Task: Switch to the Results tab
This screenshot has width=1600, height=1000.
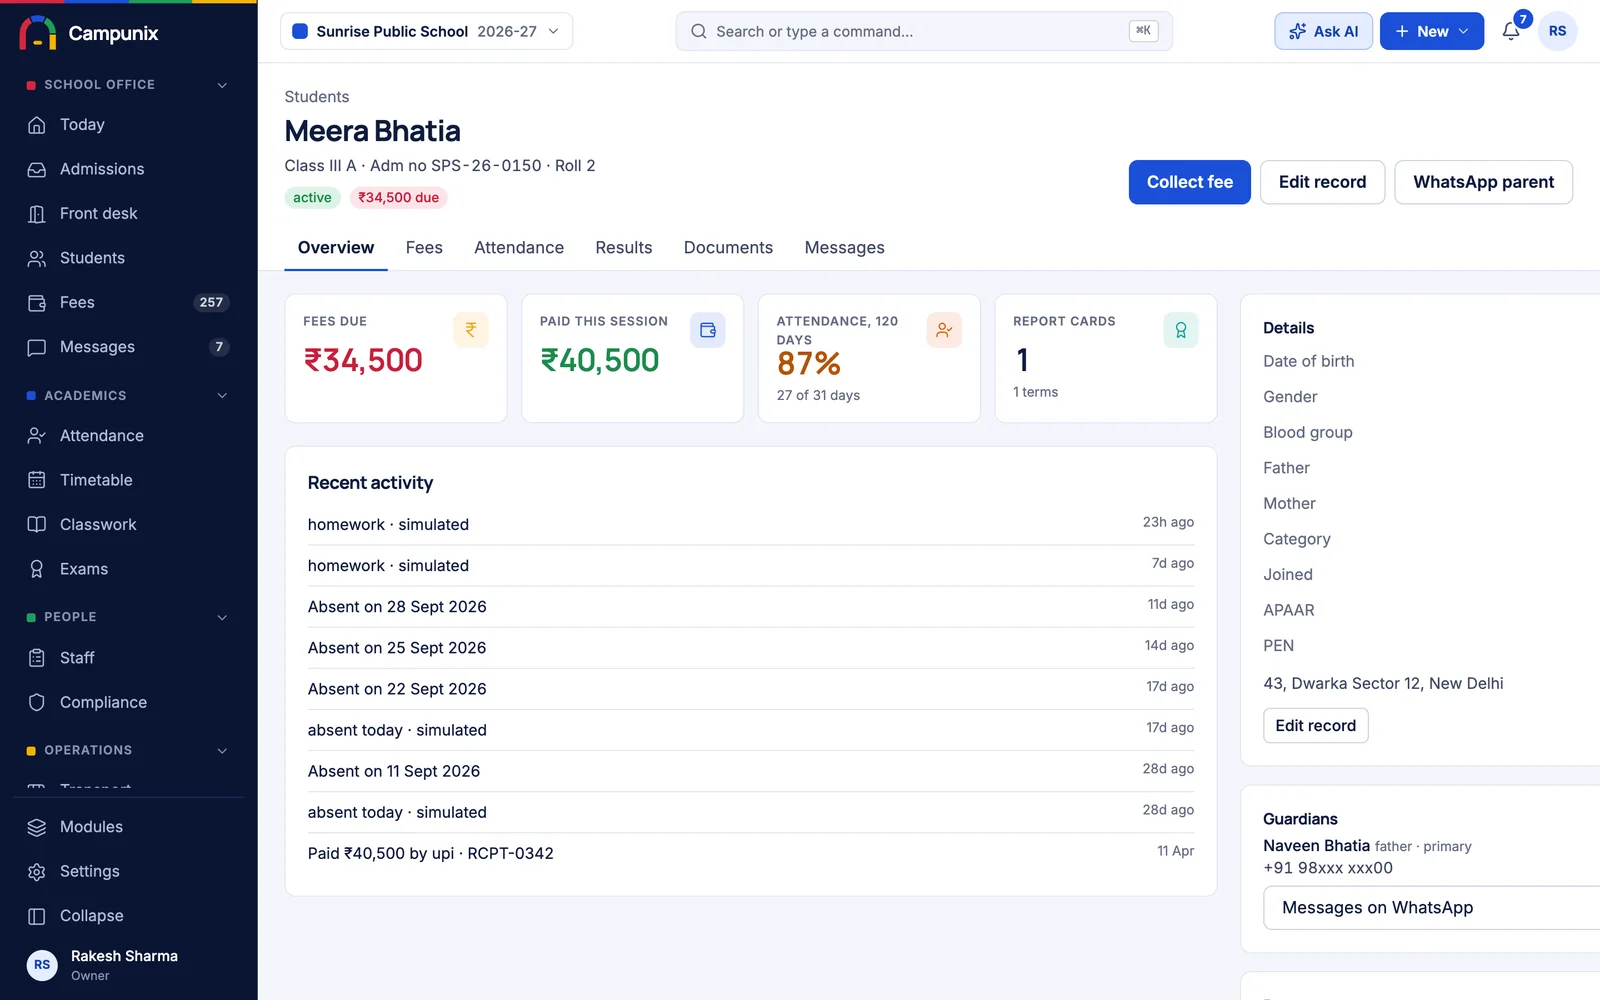Action: tap(624, 248)
